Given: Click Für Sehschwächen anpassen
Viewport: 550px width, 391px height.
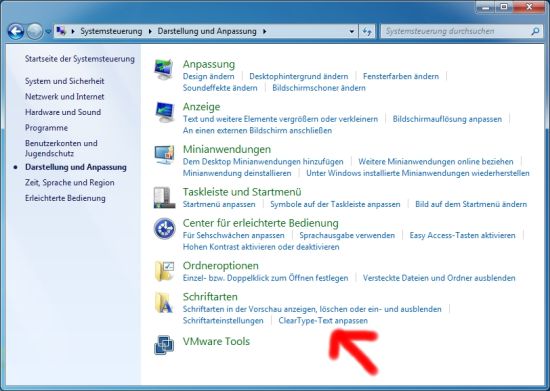Looking at the screenshot, I should [x=233, y=236].
